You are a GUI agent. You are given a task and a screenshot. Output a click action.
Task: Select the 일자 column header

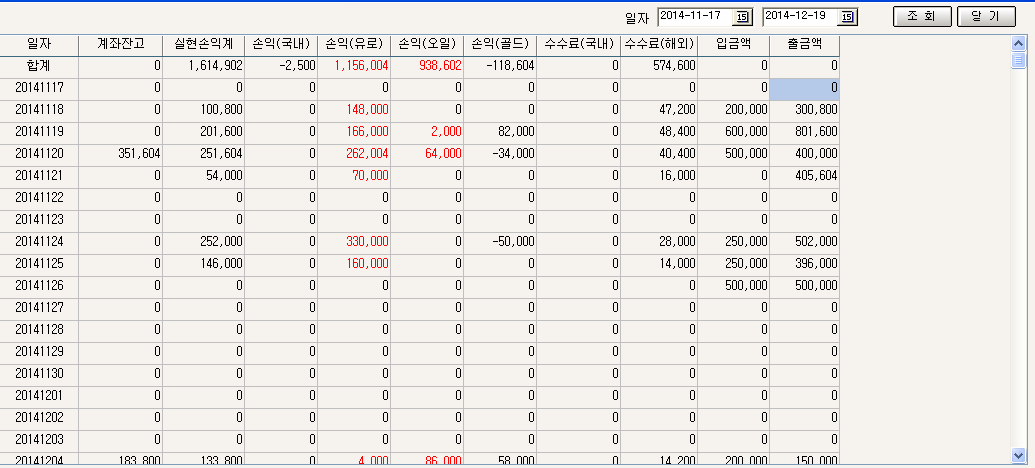click(x=38, y=45)
